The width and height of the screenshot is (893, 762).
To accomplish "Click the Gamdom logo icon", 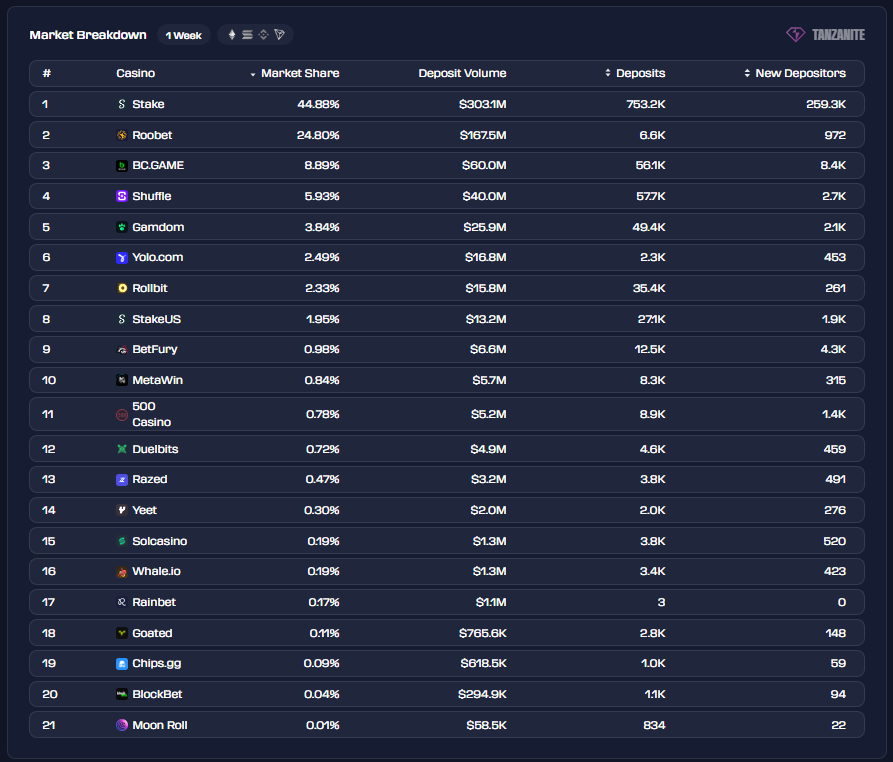I will point(122,227).
